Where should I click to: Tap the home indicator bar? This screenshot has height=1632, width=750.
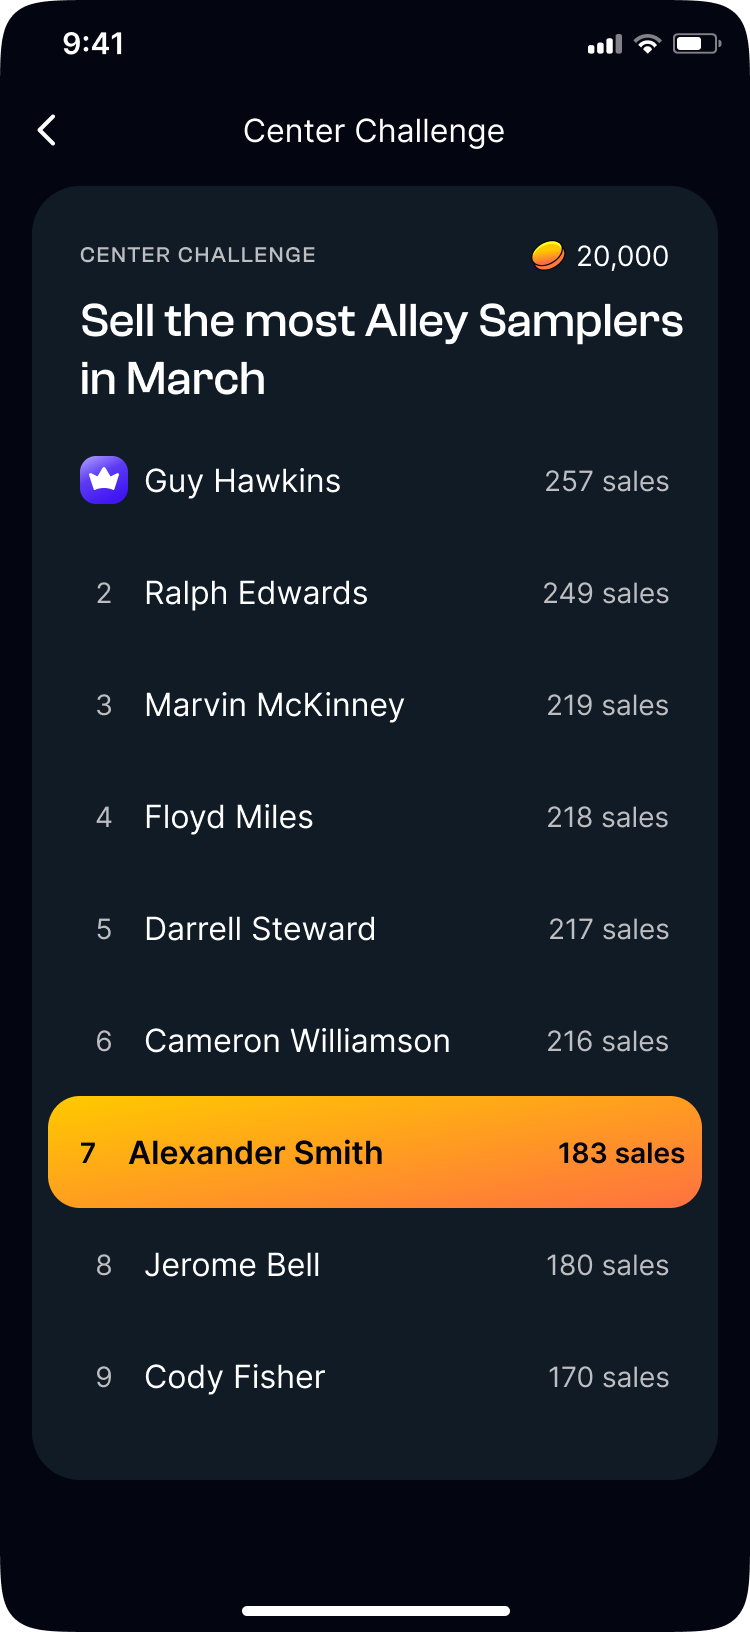[x=376, y=1611]
